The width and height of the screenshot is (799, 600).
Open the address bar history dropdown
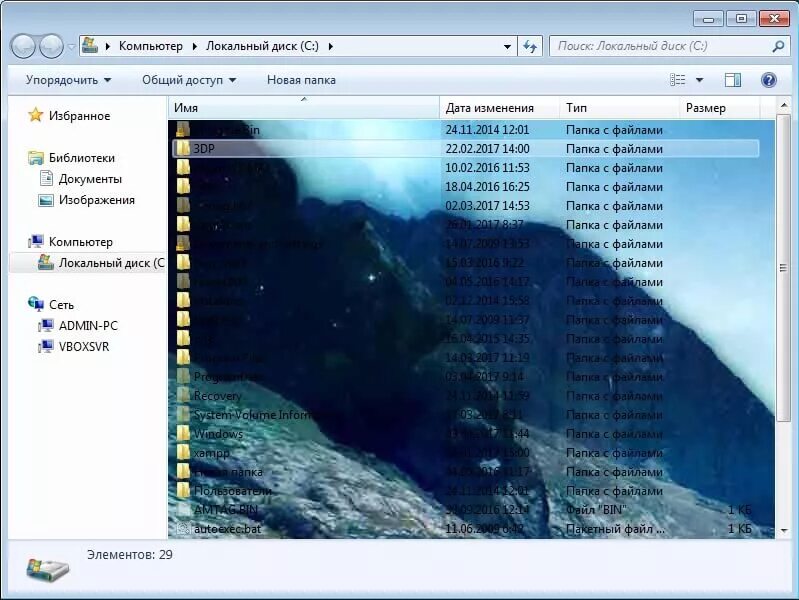pyautogui.click(x=507, y=46)
